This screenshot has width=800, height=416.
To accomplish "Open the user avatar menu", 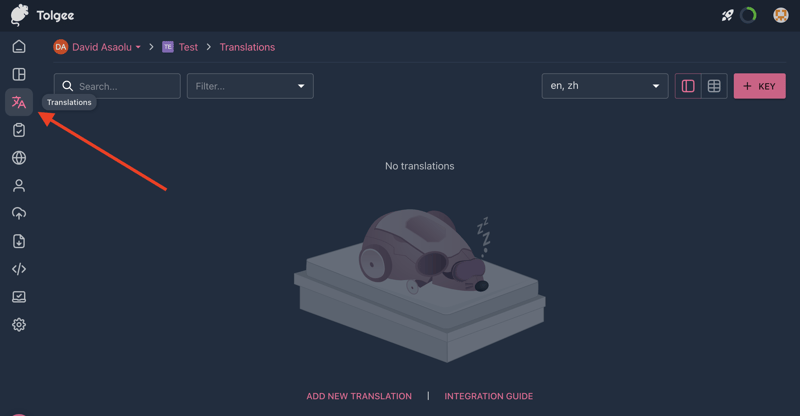I will (x=781, y=15).
